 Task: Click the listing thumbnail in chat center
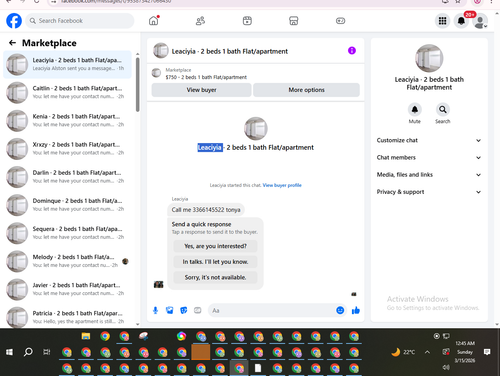point(256,129)
